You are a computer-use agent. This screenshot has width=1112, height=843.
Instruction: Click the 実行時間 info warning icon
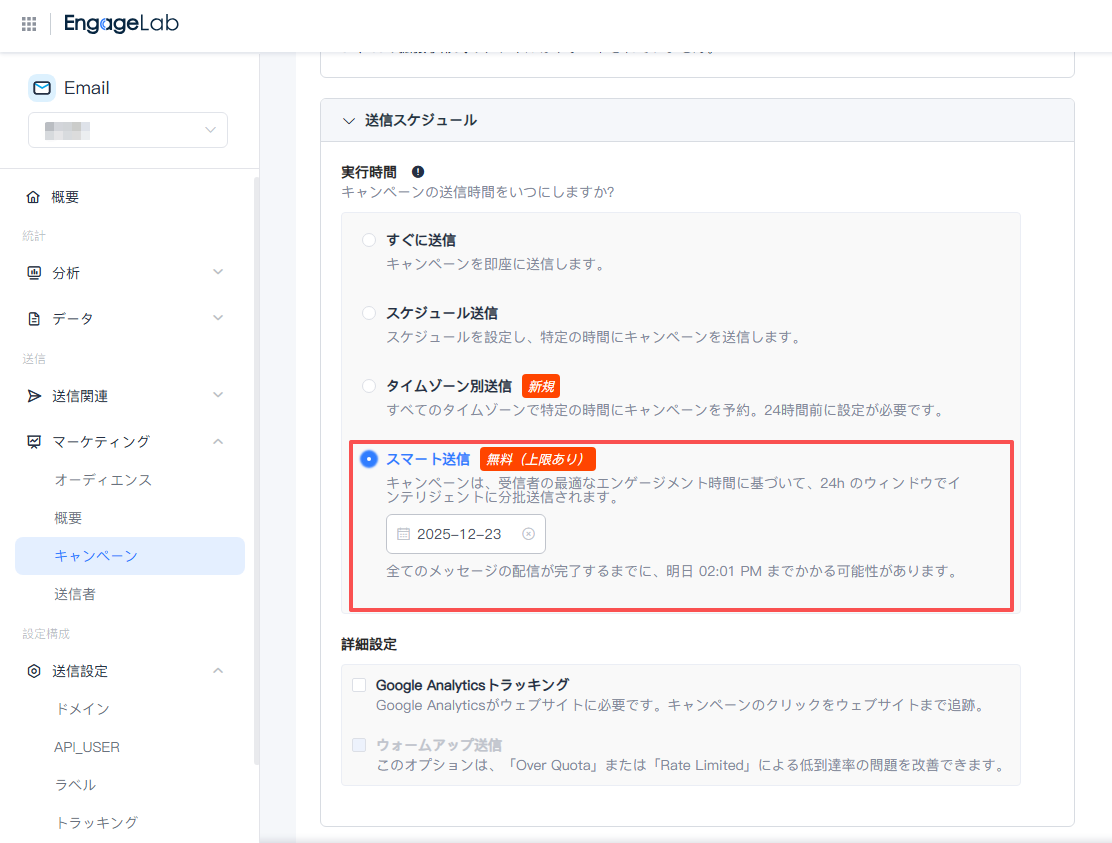click(418, 172)
